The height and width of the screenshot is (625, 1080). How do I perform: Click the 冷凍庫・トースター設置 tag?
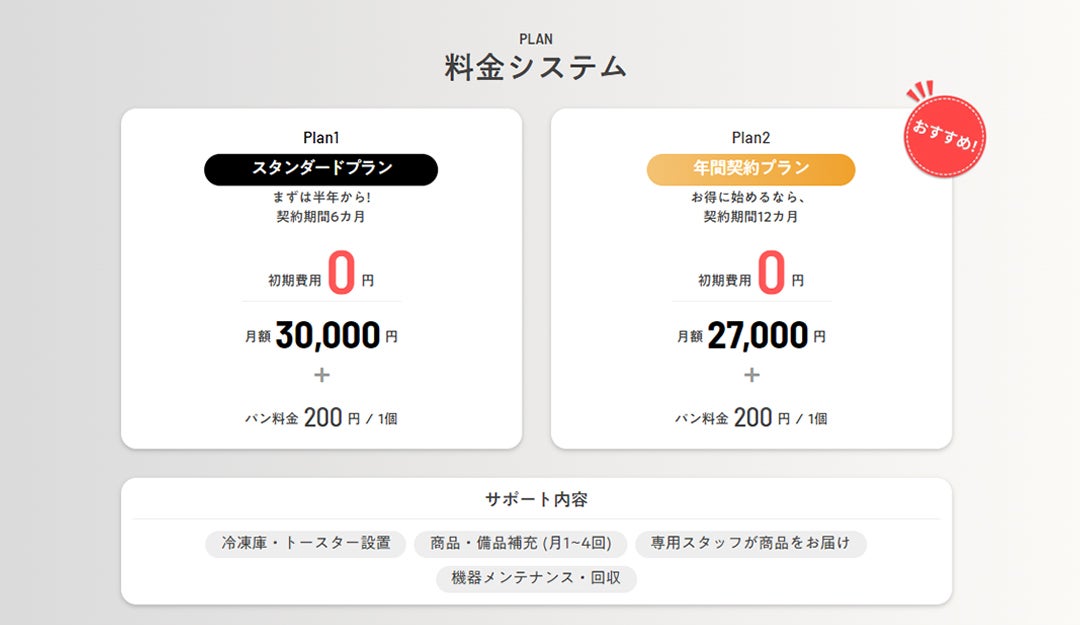[x=305, y=544]
